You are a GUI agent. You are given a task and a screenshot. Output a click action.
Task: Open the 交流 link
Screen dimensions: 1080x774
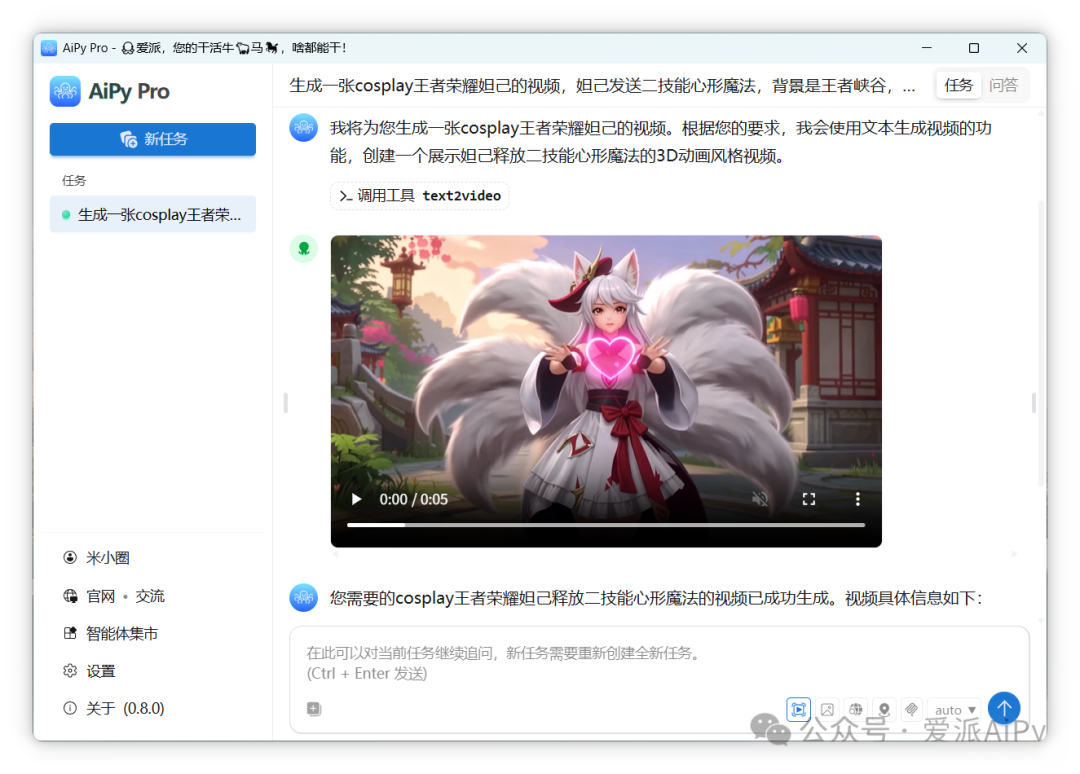[x=150, y=596]
